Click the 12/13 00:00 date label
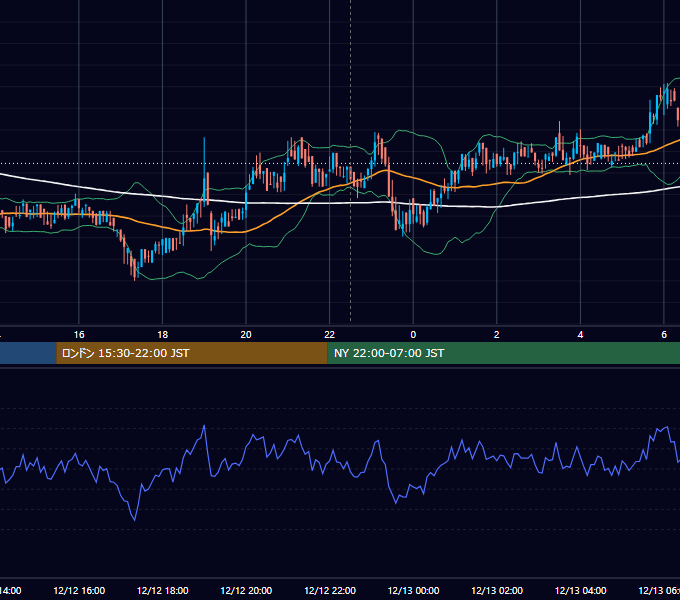The height and width of the screenshot is (600, 680). pyautogui.click(x=413, y=590)
